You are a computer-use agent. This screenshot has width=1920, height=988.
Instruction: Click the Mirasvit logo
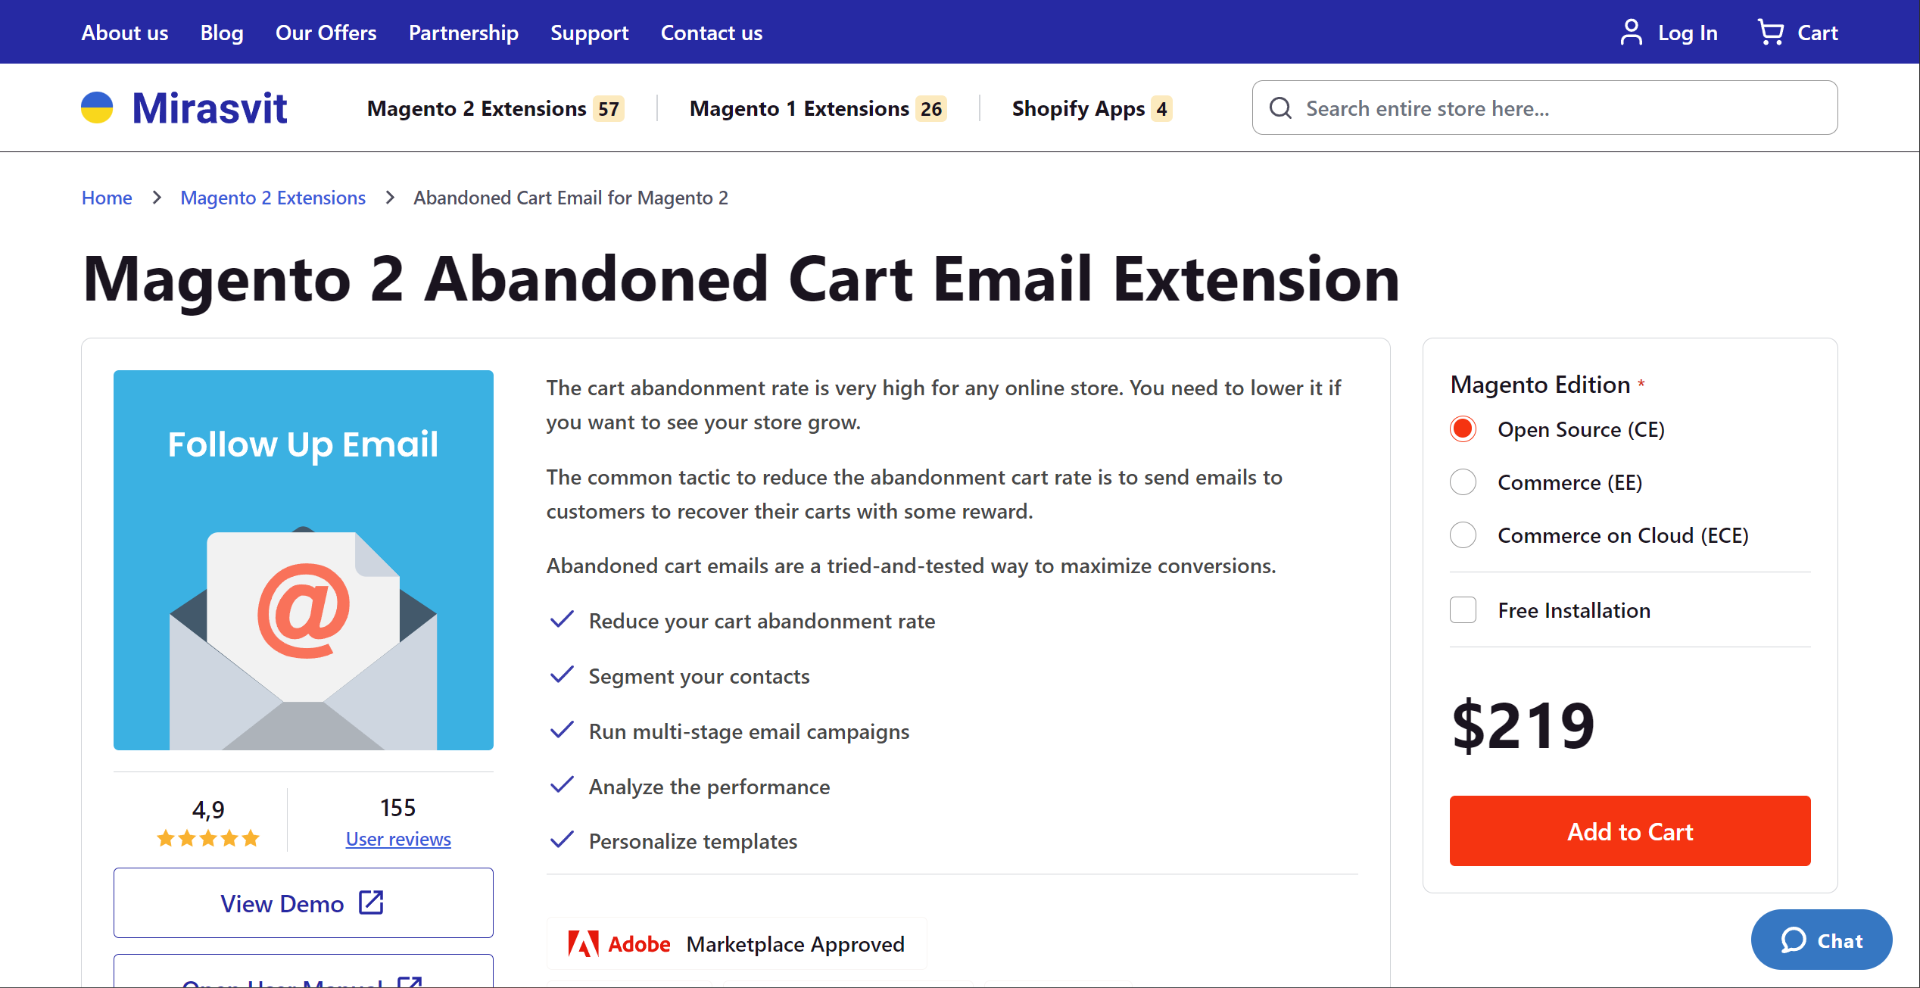[184, 108]
